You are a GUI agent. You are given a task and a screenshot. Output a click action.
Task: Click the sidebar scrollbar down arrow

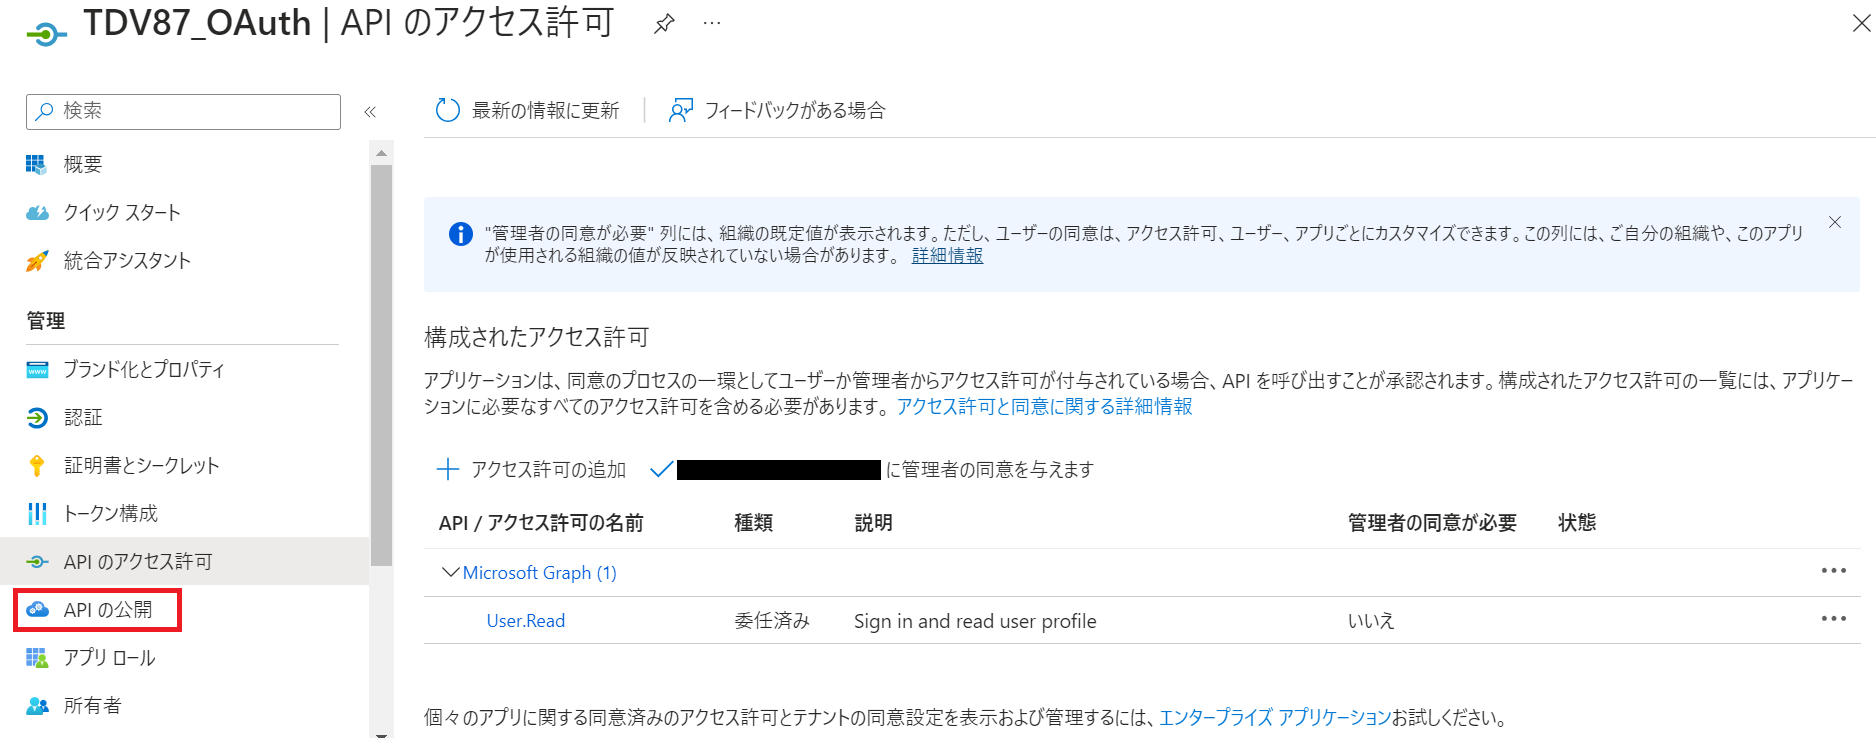pyautogui.click(x=381, y=734)
